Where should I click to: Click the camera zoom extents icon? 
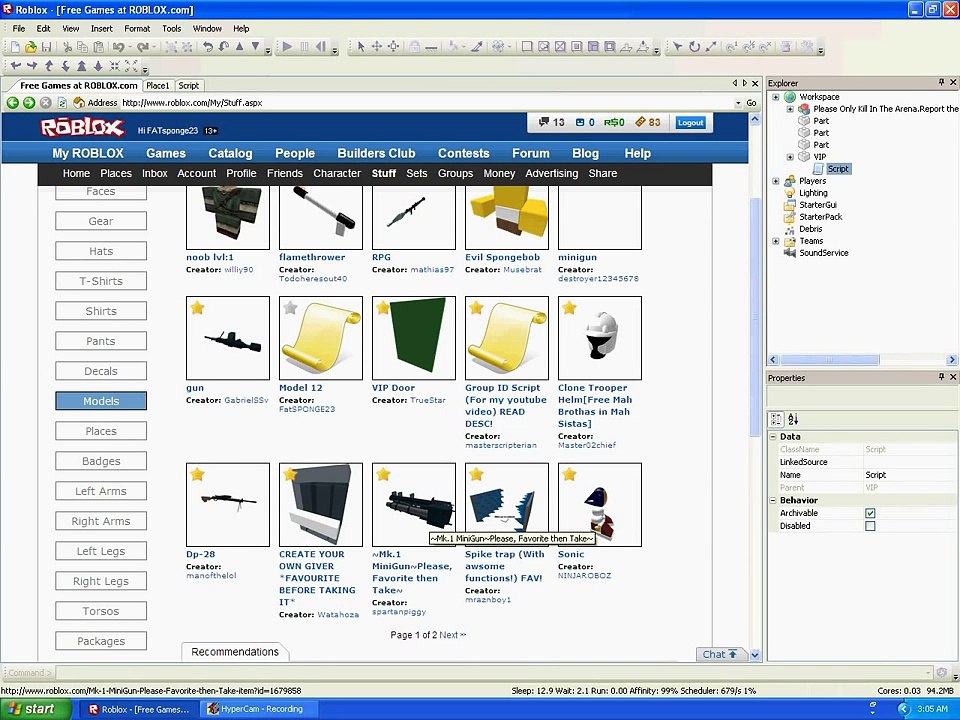pyautogui.click(x=131, y=66)
